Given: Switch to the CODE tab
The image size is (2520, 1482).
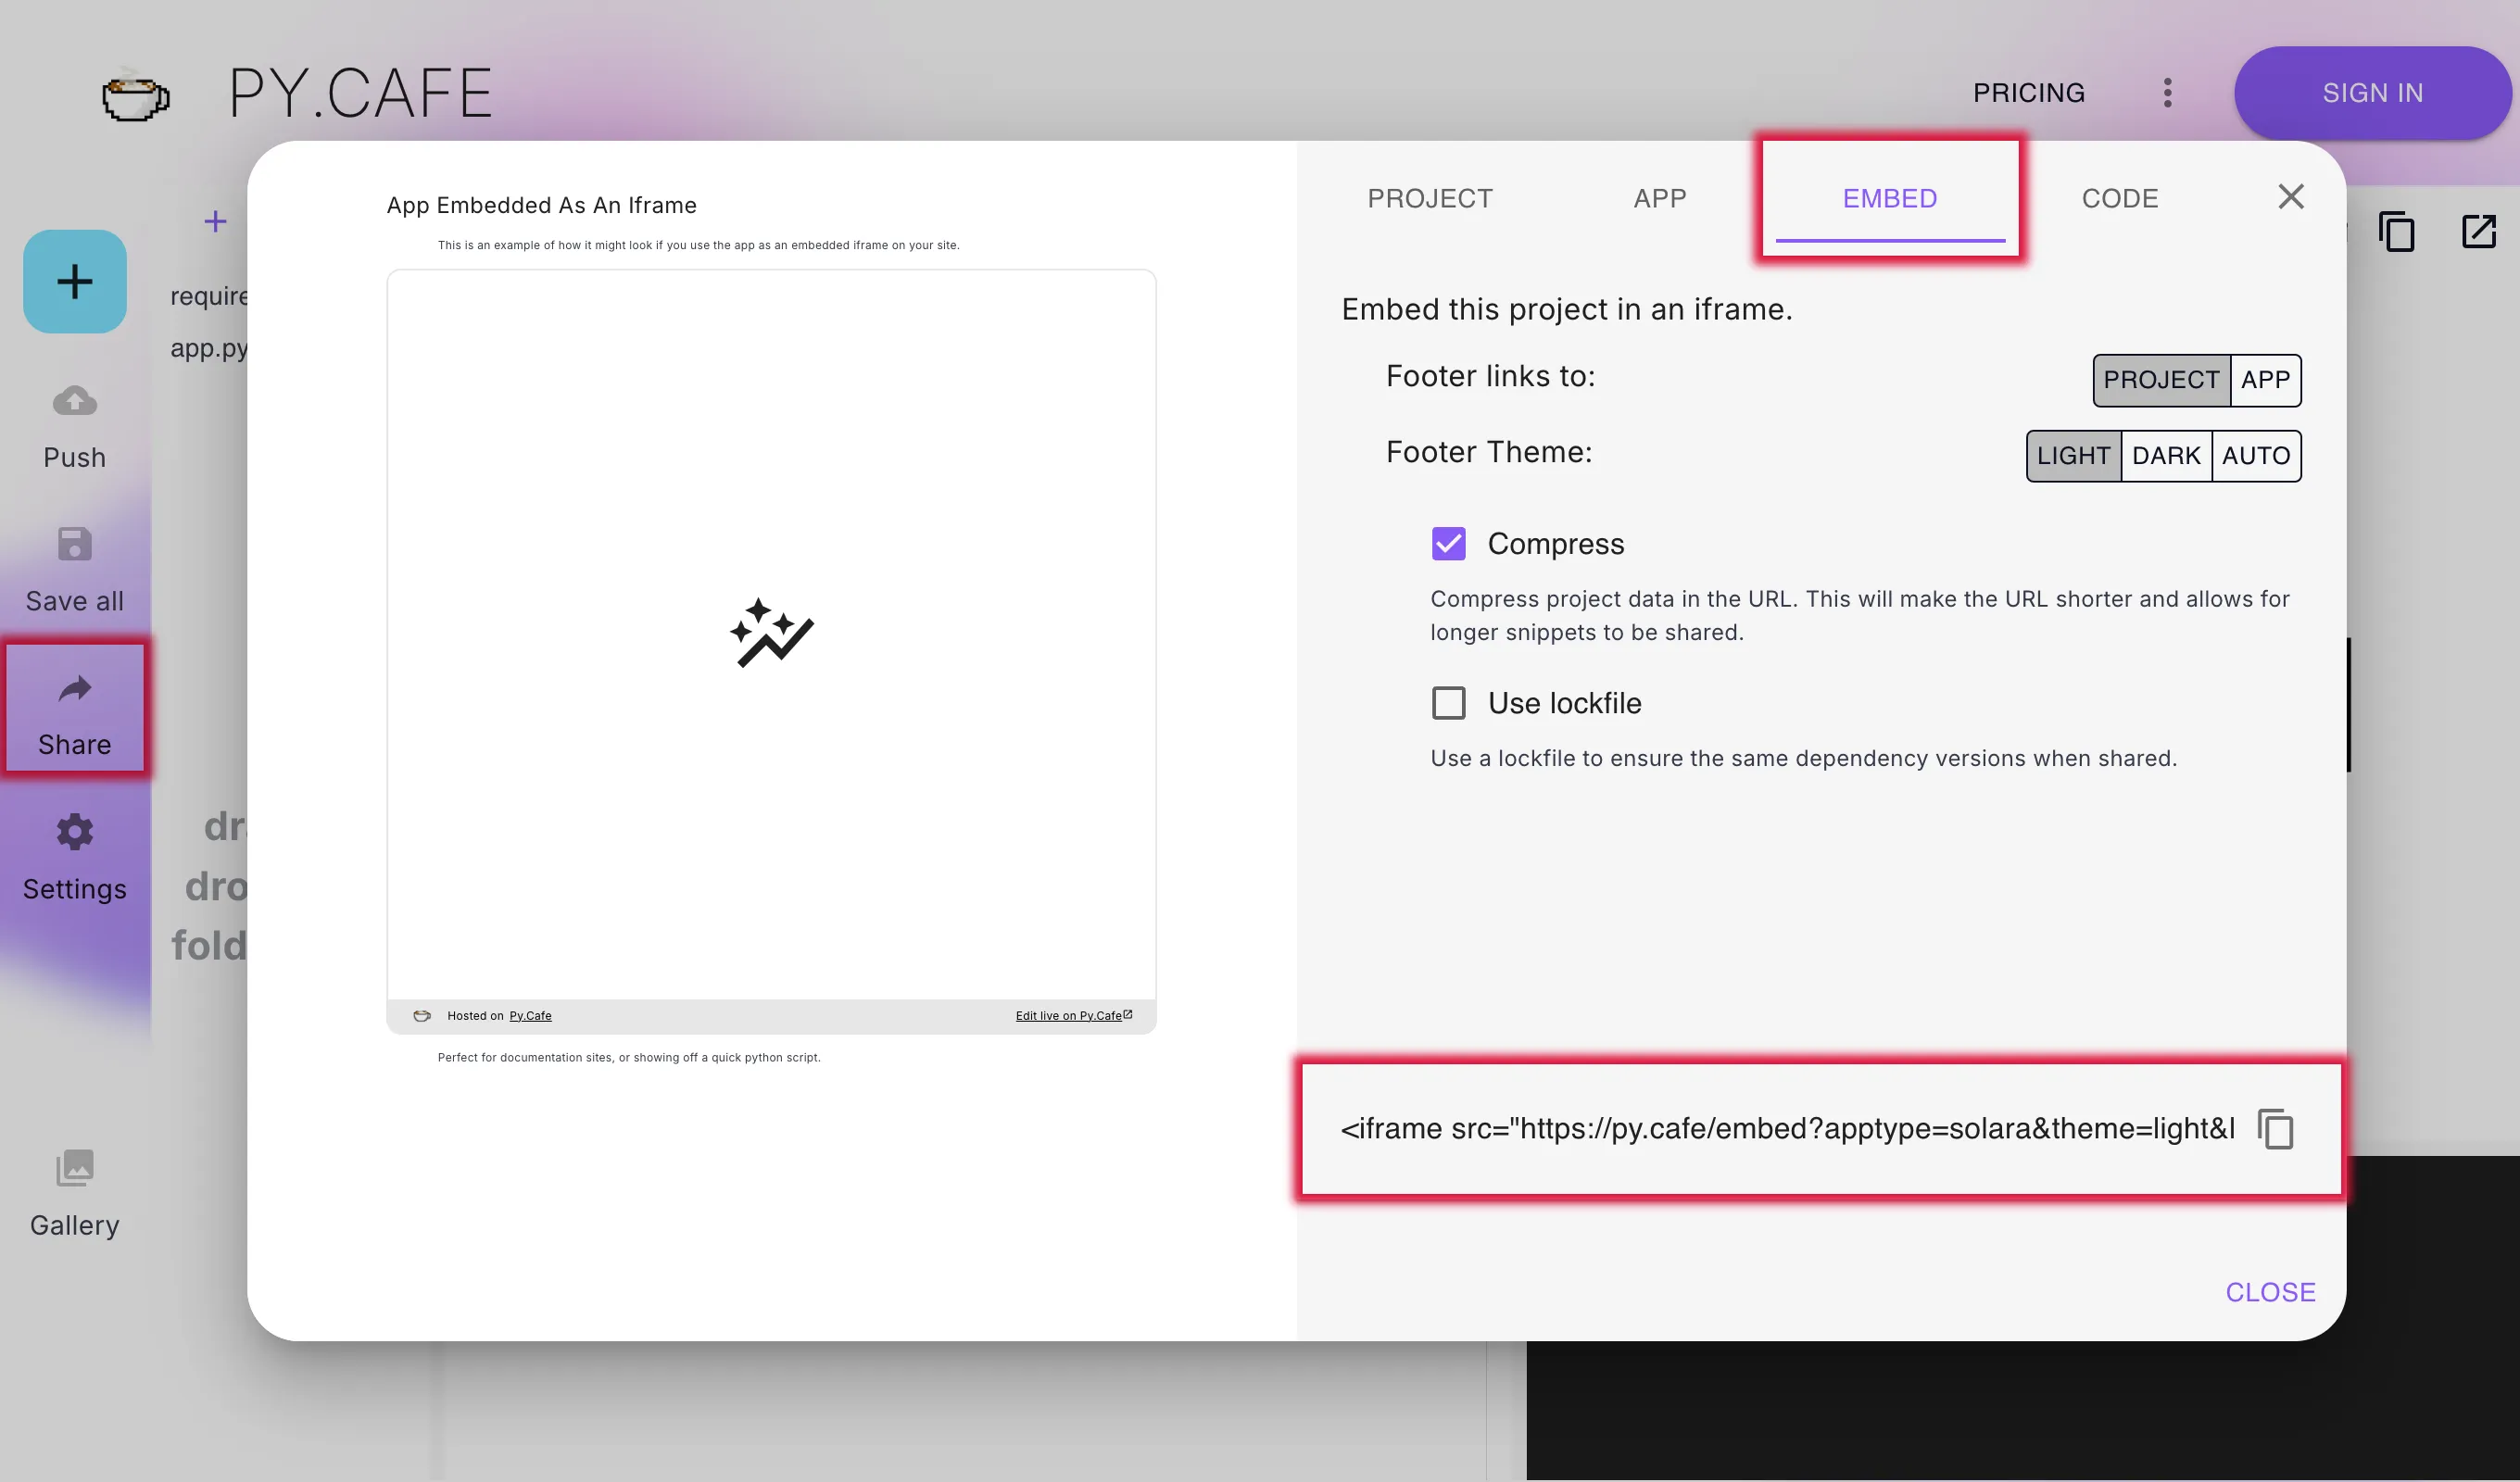Looking at the screenshot, I should coord(2120,195).
